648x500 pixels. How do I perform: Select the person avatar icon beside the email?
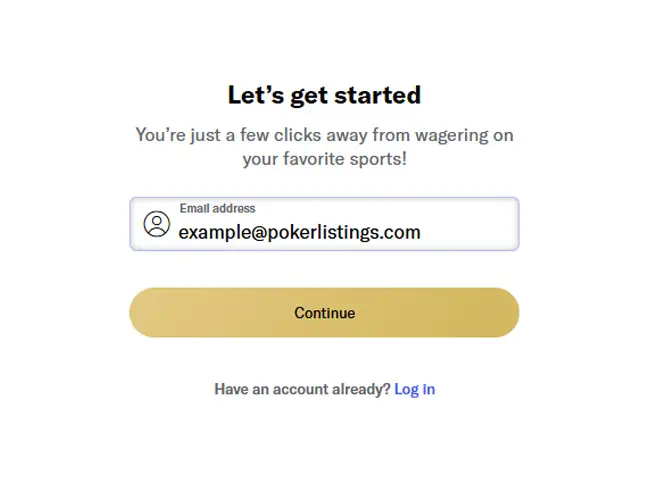[x=157, y=224]
